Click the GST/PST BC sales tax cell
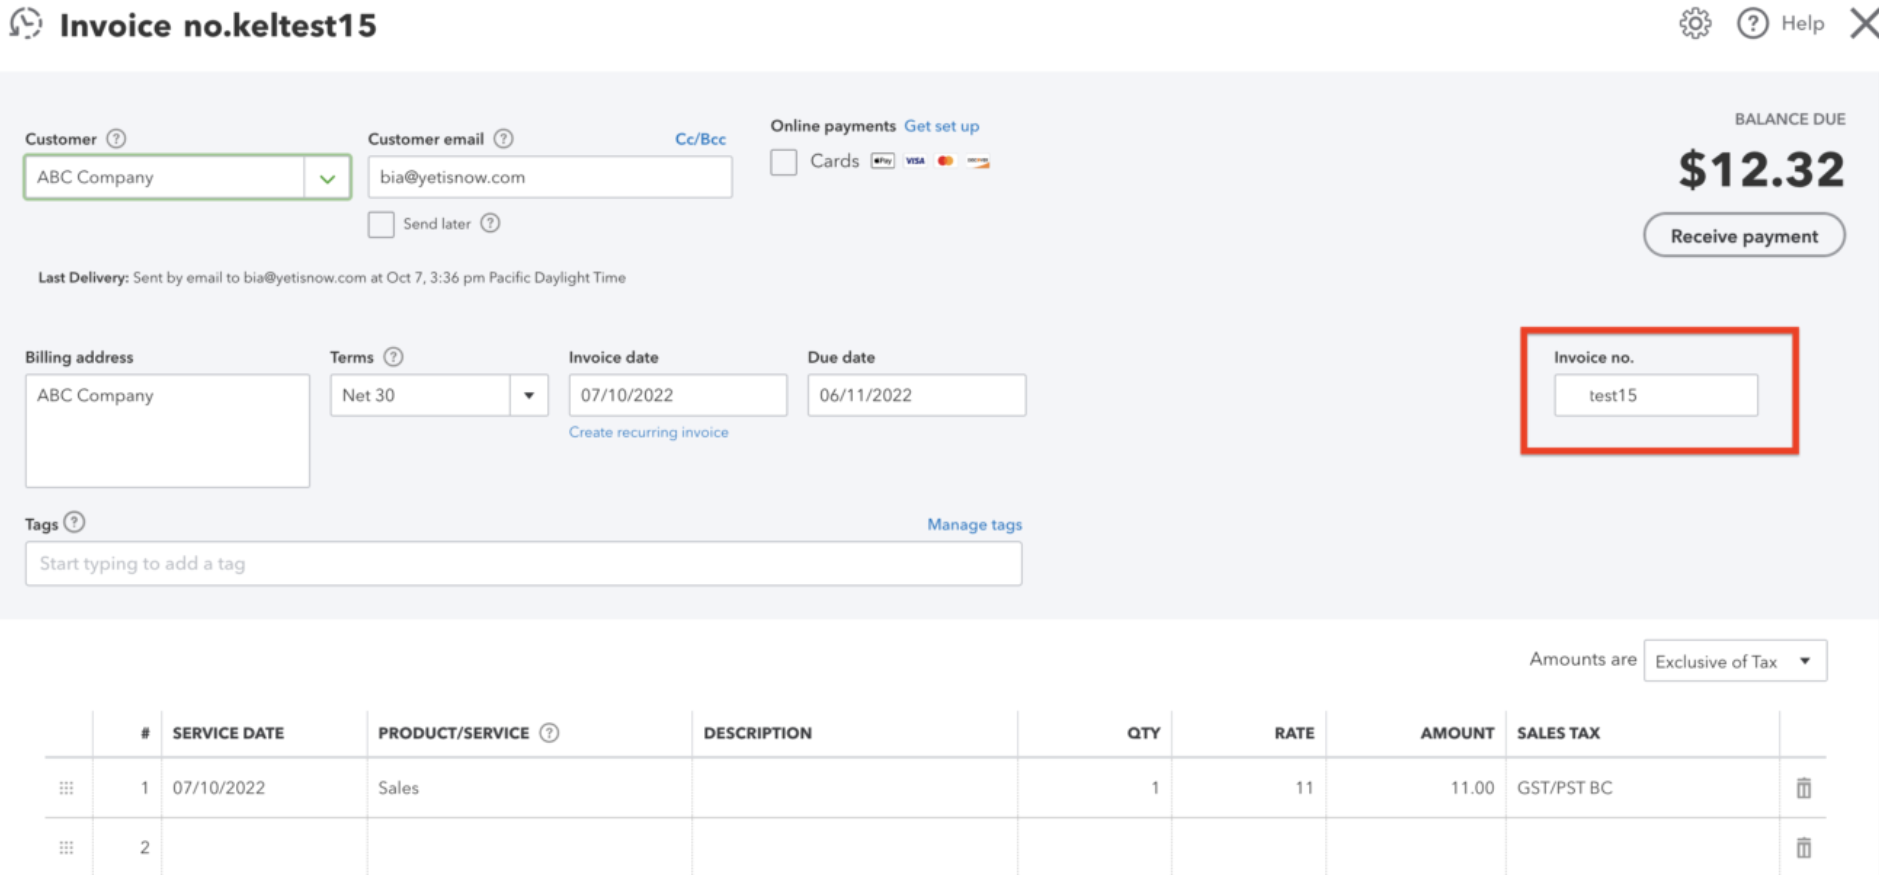The width and height of the screenshot is (1879, 875). tap(1642, 788)
